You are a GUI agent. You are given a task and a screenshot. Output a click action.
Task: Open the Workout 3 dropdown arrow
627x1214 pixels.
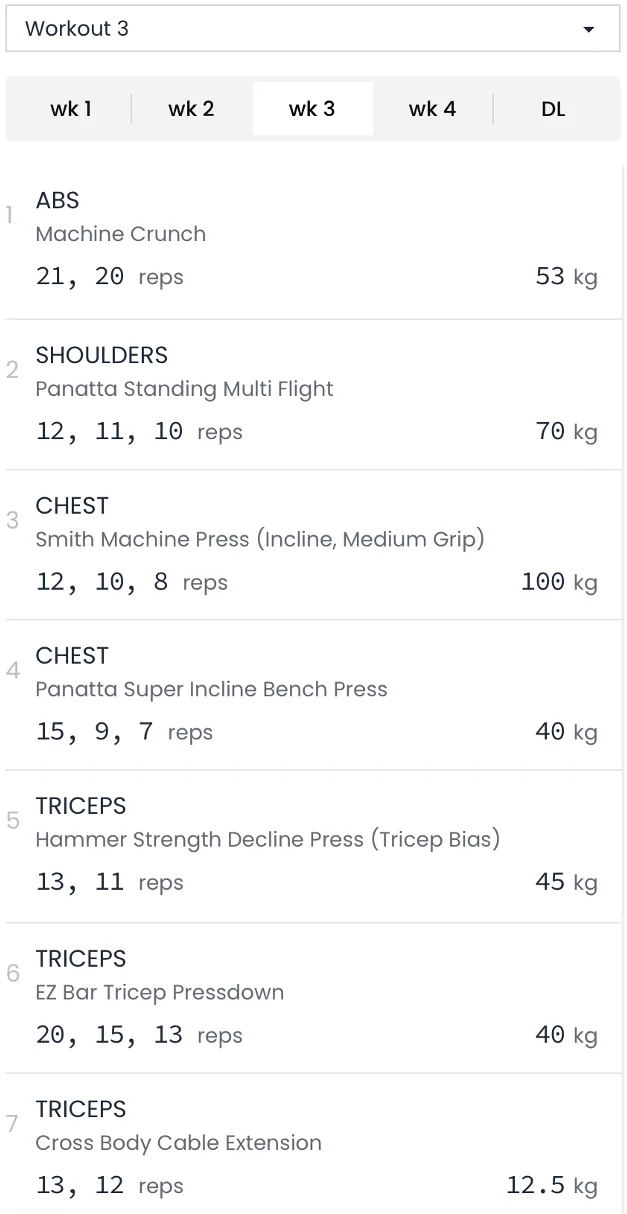coord(588,29)
